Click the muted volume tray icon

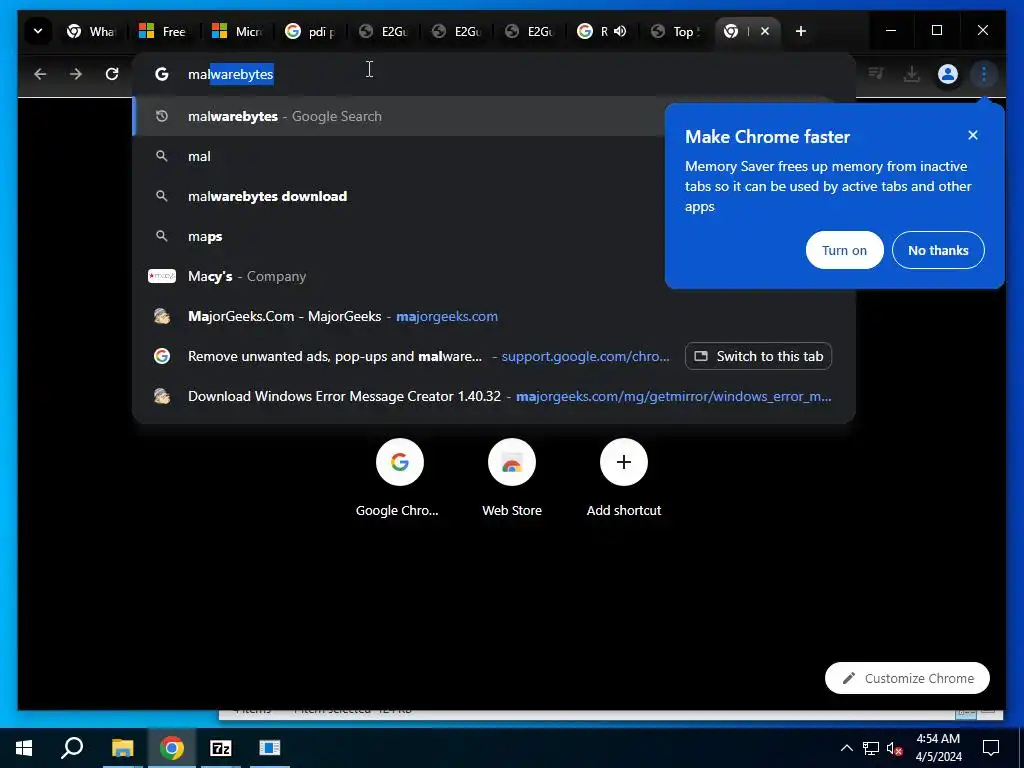(x=894, y=748)
